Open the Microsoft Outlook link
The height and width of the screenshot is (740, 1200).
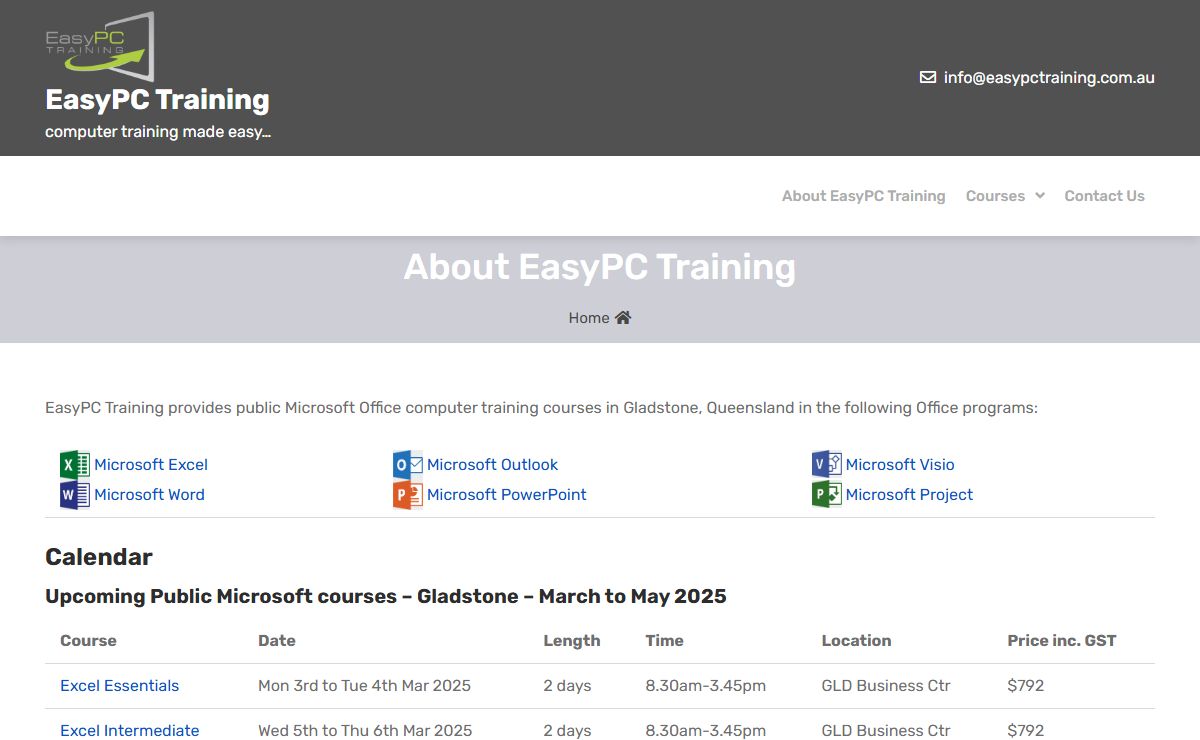(492, 464)
